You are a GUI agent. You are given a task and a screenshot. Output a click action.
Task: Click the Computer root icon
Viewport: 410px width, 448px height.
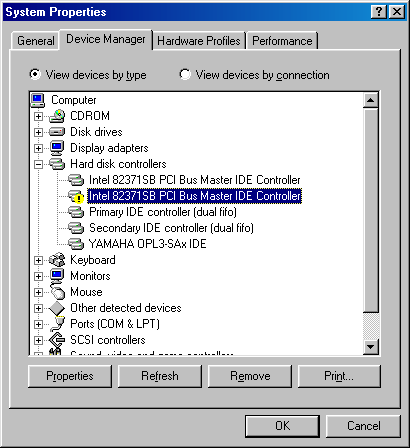[38, 100]
